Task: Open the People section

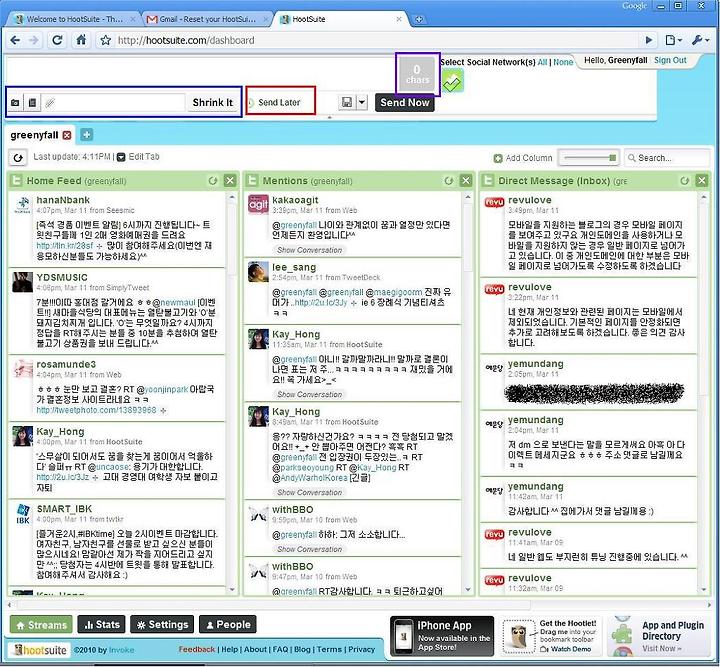Action: 228,624
